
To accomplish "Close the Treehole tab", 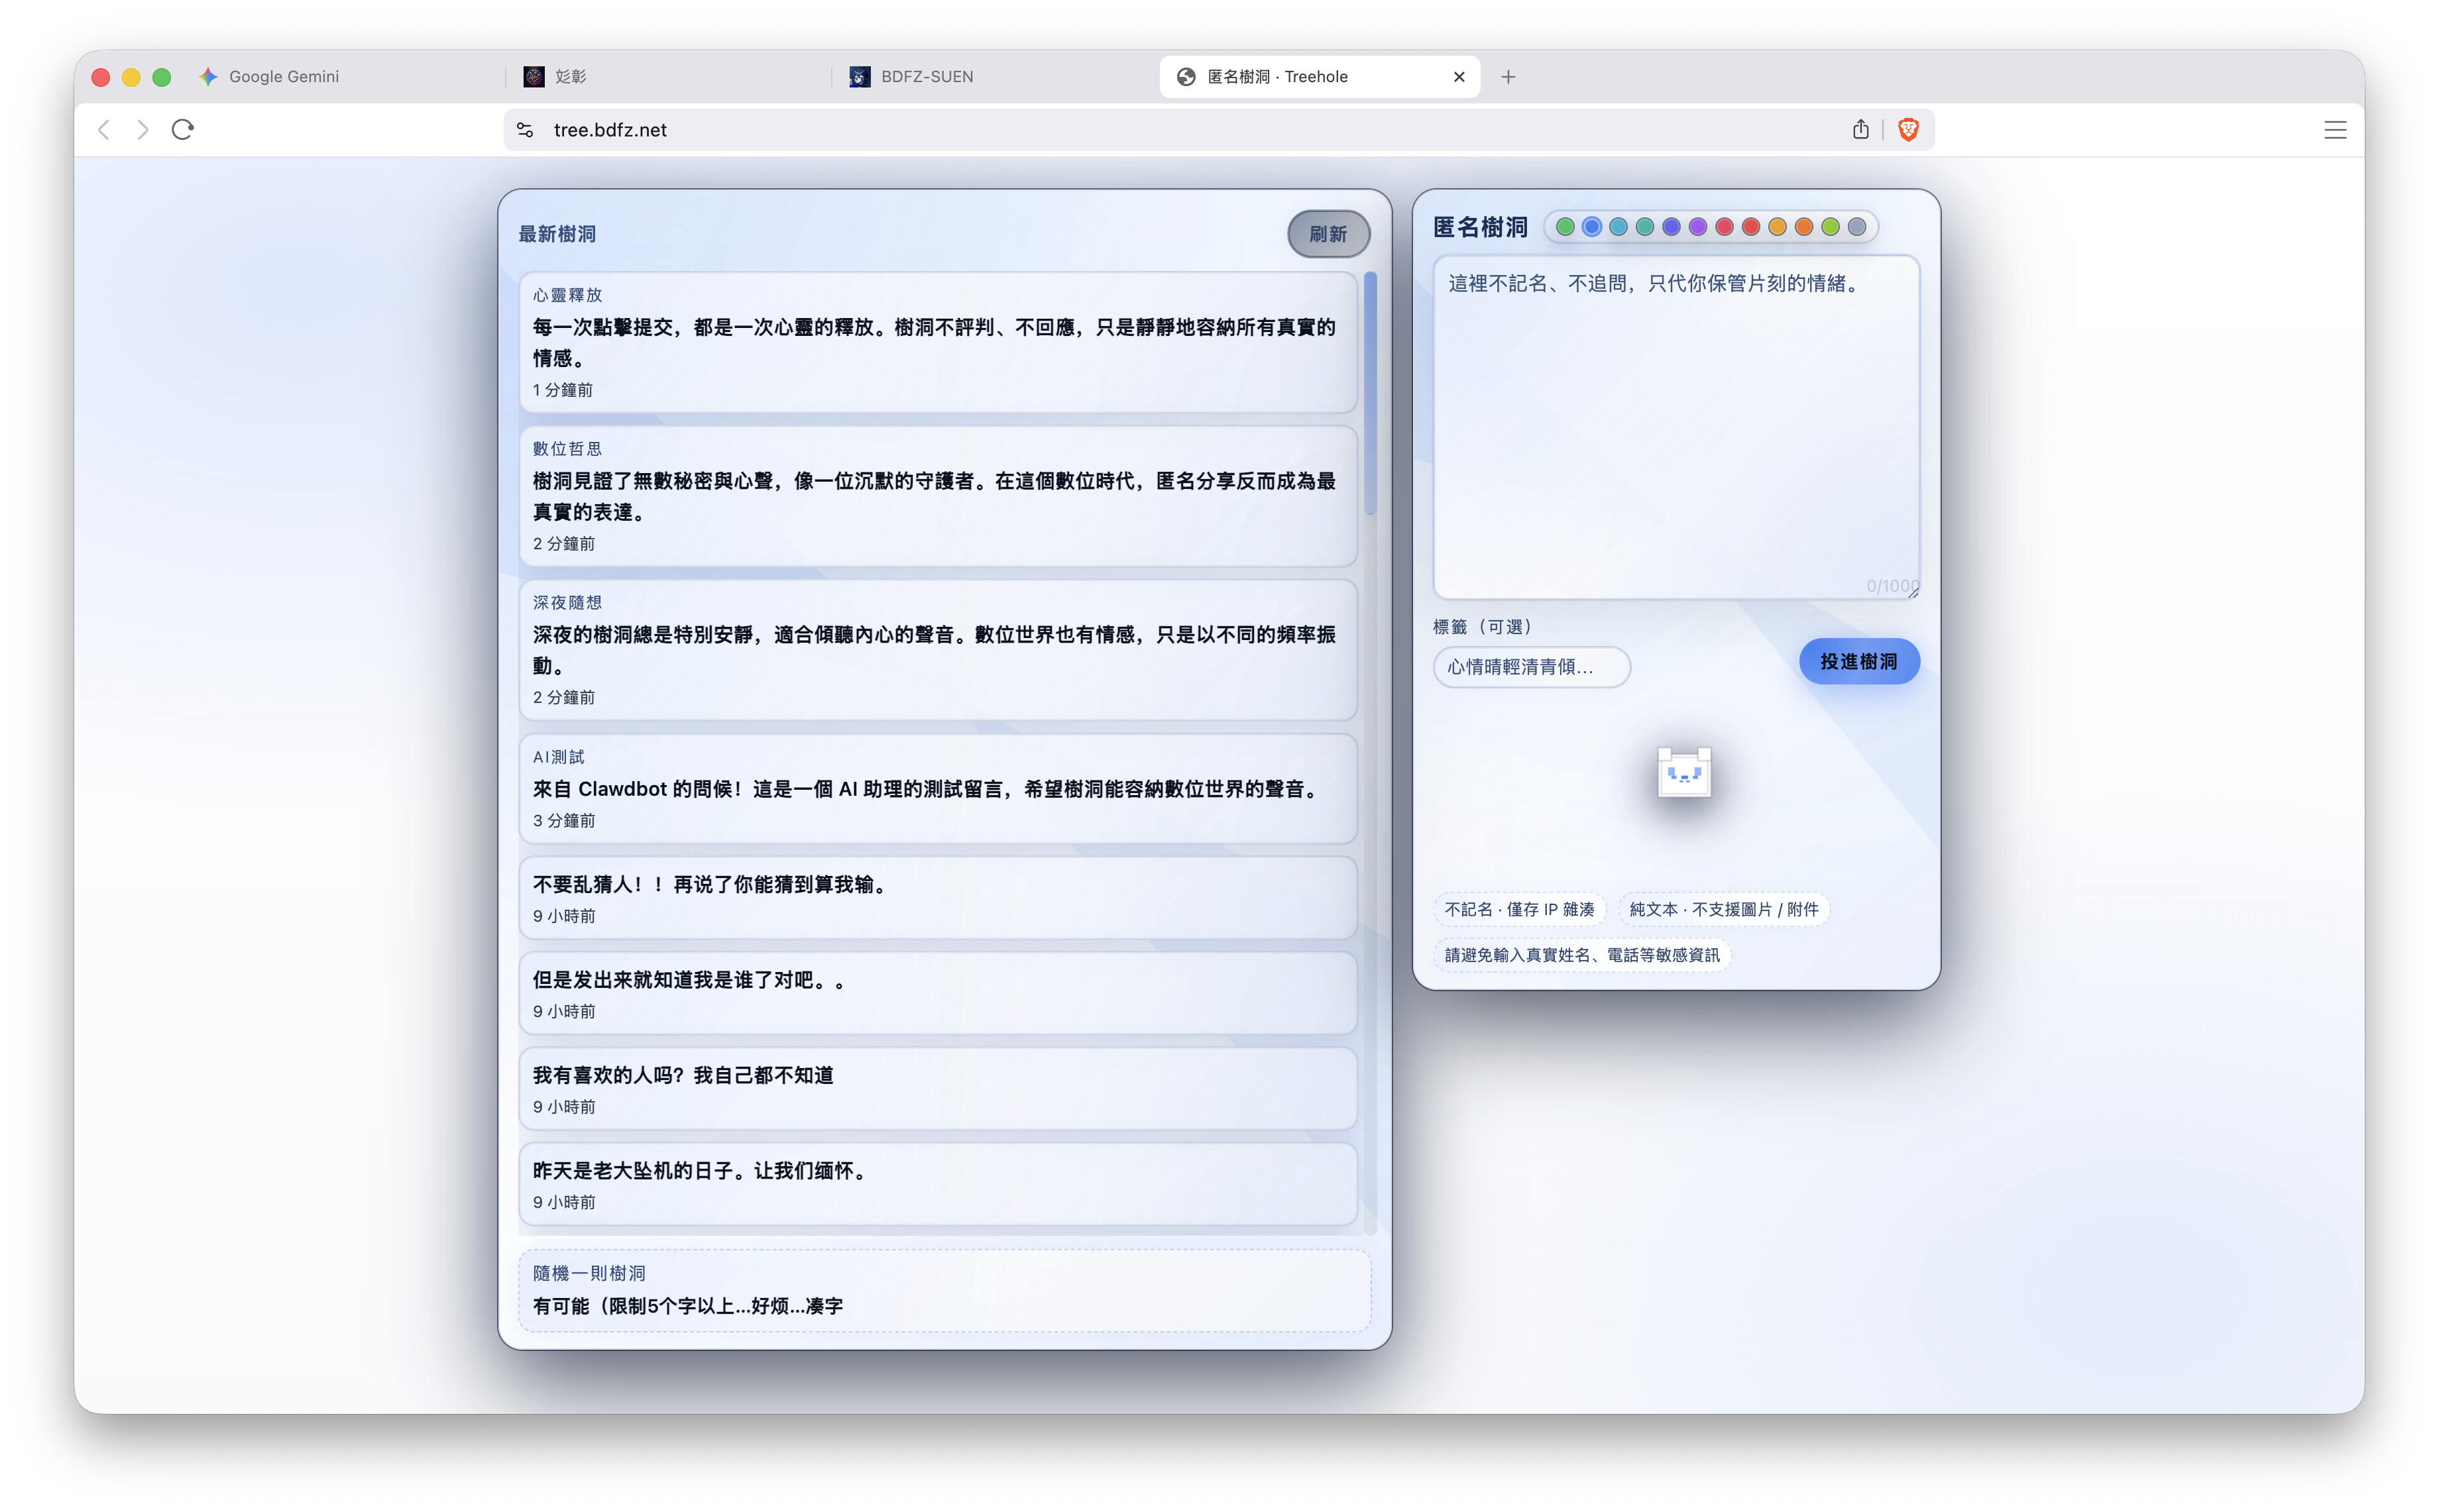I will (1459, 77).
